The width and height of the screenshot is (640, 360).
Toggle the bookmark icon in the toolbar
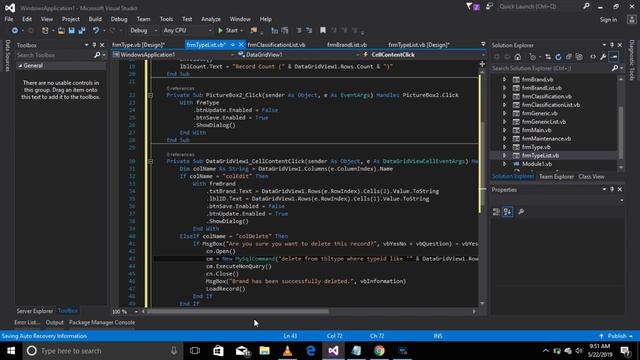pos(323,31)
